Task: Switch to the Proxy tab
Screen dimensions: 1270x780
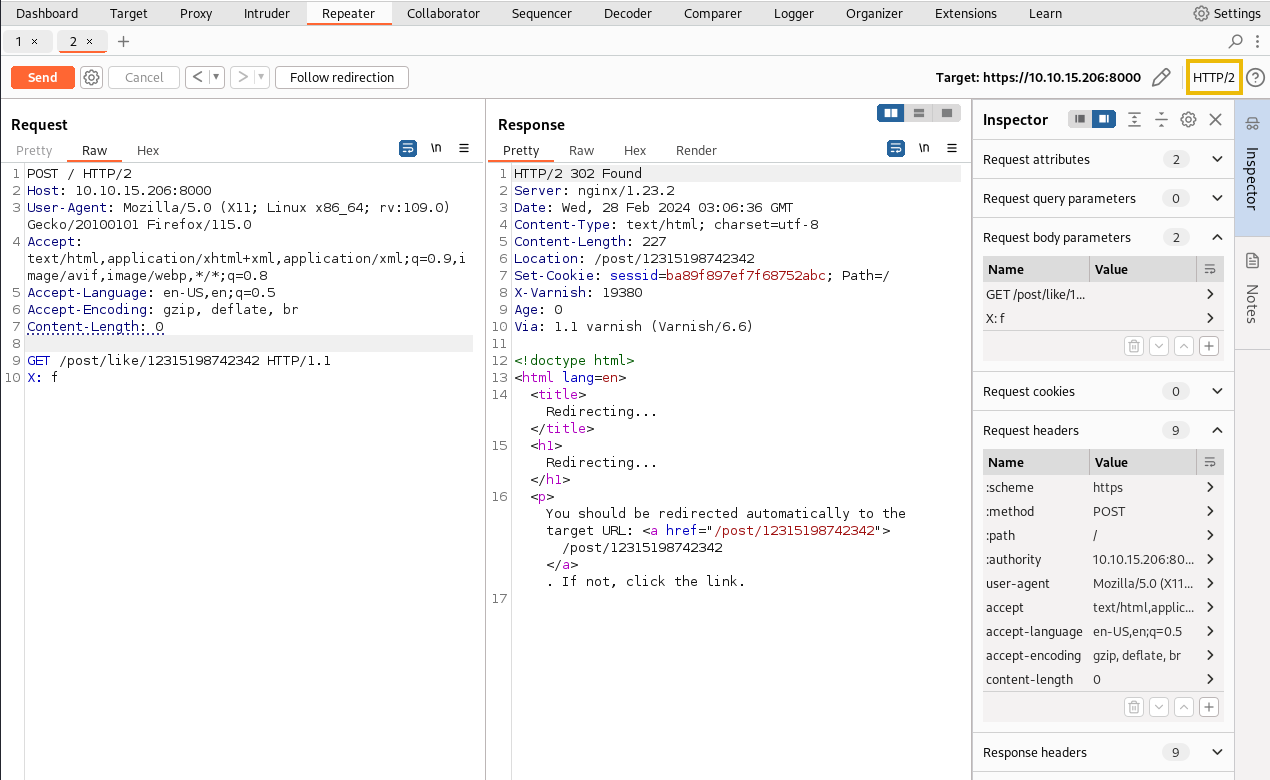Action: [196, 14]
